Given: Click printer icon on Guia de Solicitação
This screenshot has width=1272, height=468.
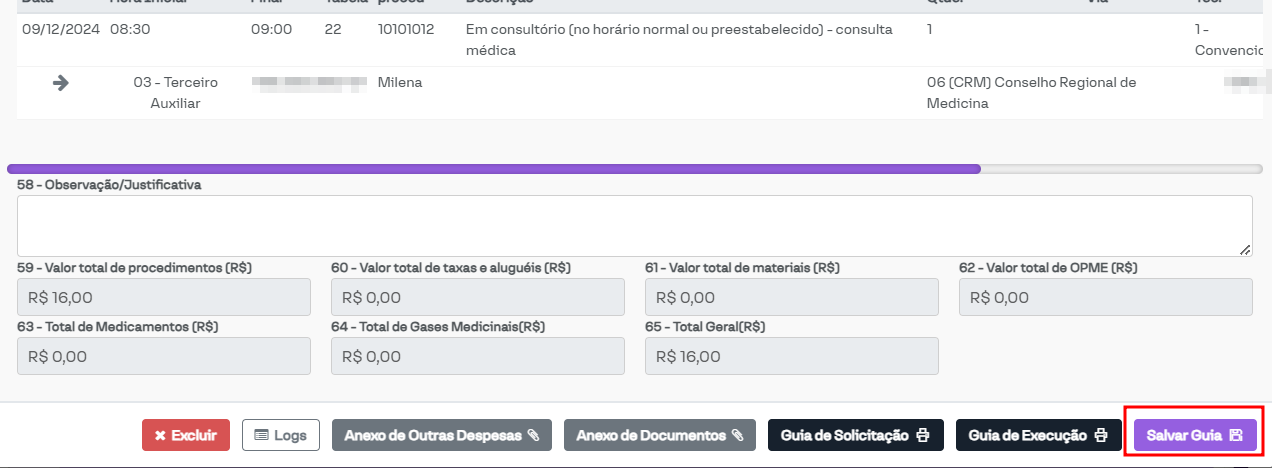Looking at the screenshot, I should click(x=923, y=436).
